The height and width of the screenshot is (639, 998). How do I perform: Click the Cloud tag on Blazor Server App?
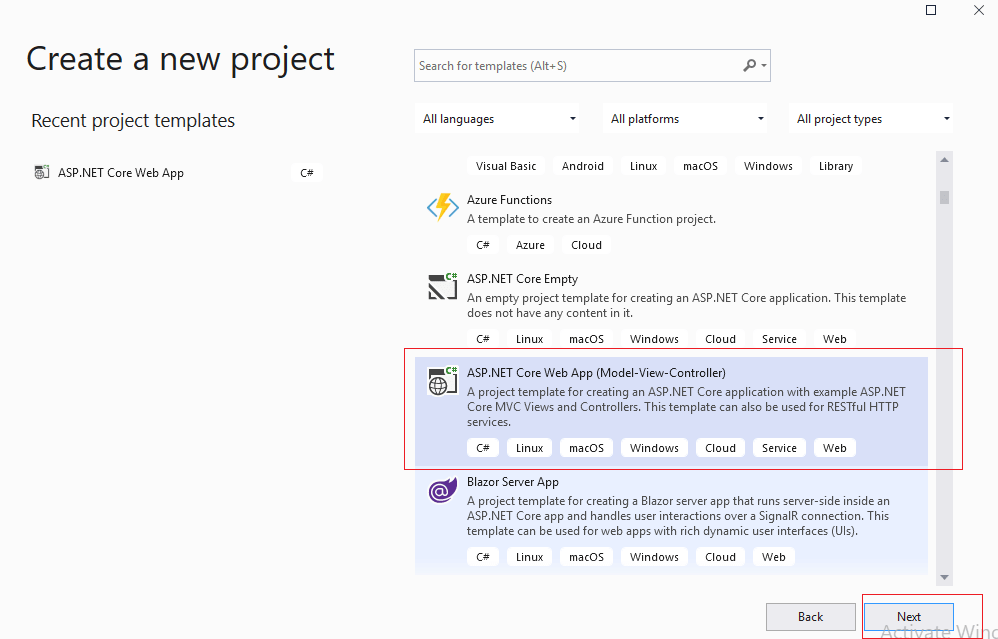[x=720, y=556]
